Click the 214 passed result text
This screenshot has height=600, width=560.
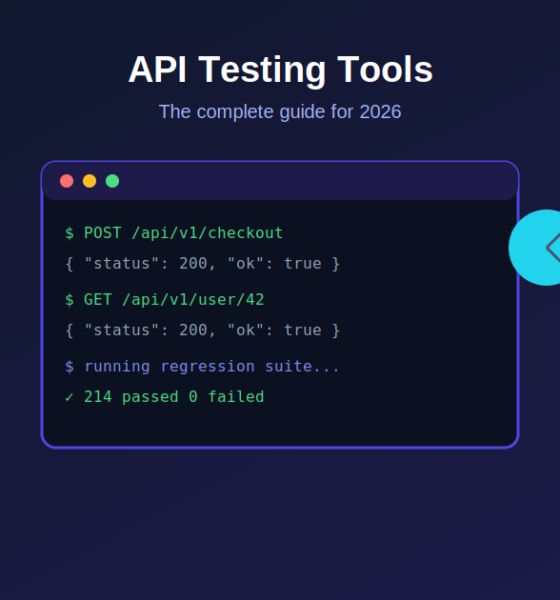click(131, 397)
